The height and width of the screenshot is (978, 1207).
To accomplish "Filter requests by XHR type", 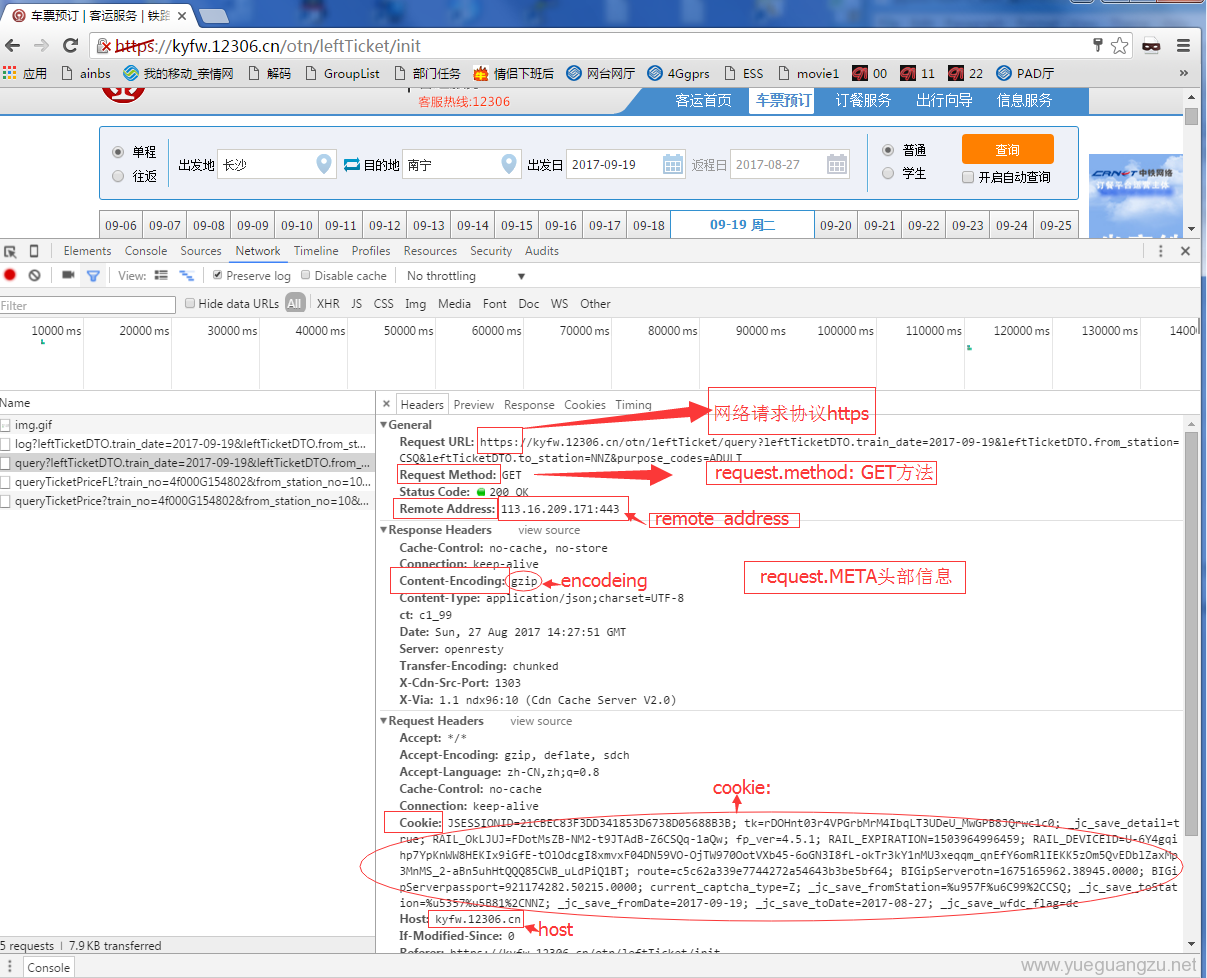I will 328,303.
